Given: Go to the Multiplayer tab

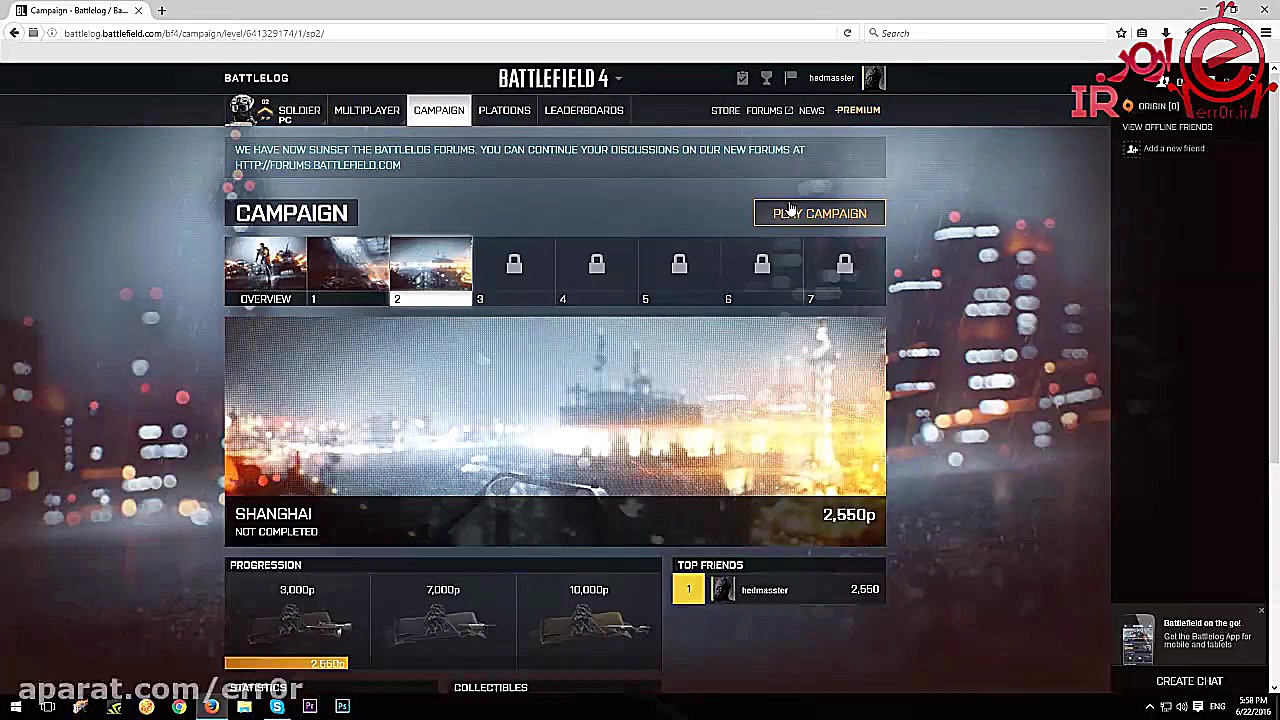Looking at the screenshot, I should click(367, 110).
